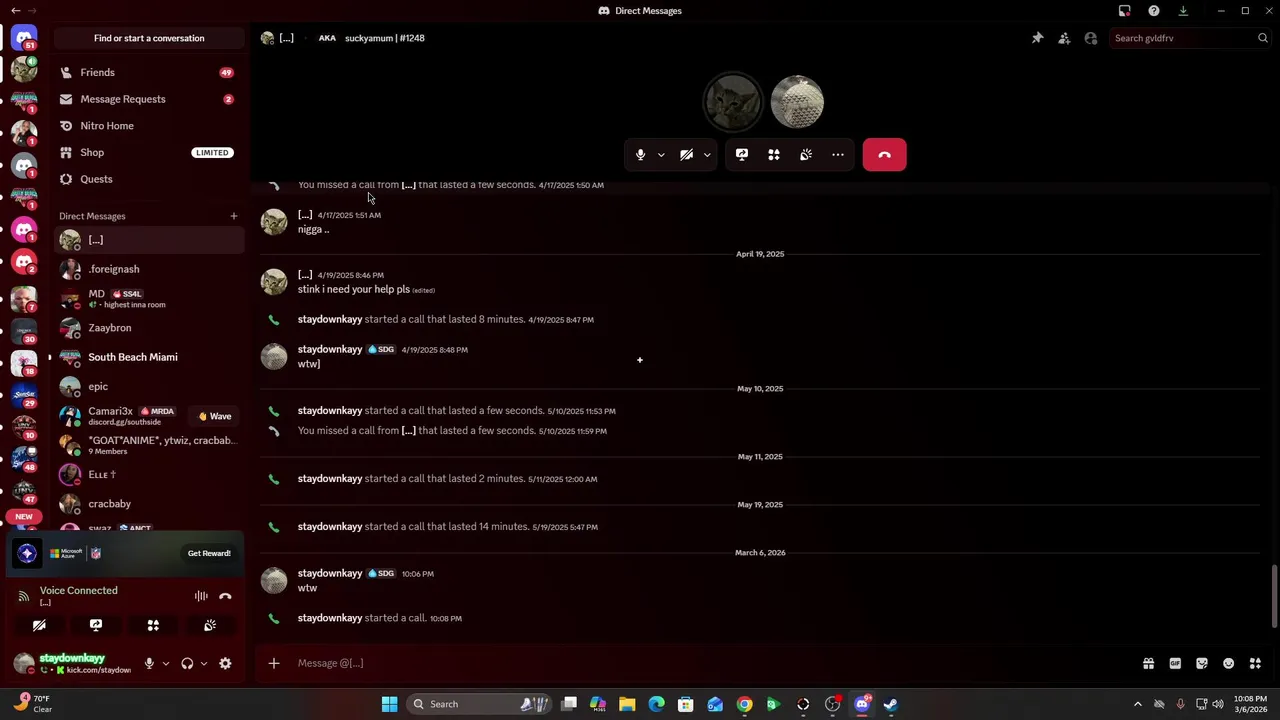
Task: Go to Discord home Direct Messages icon
Action: (x=24, y=38)
